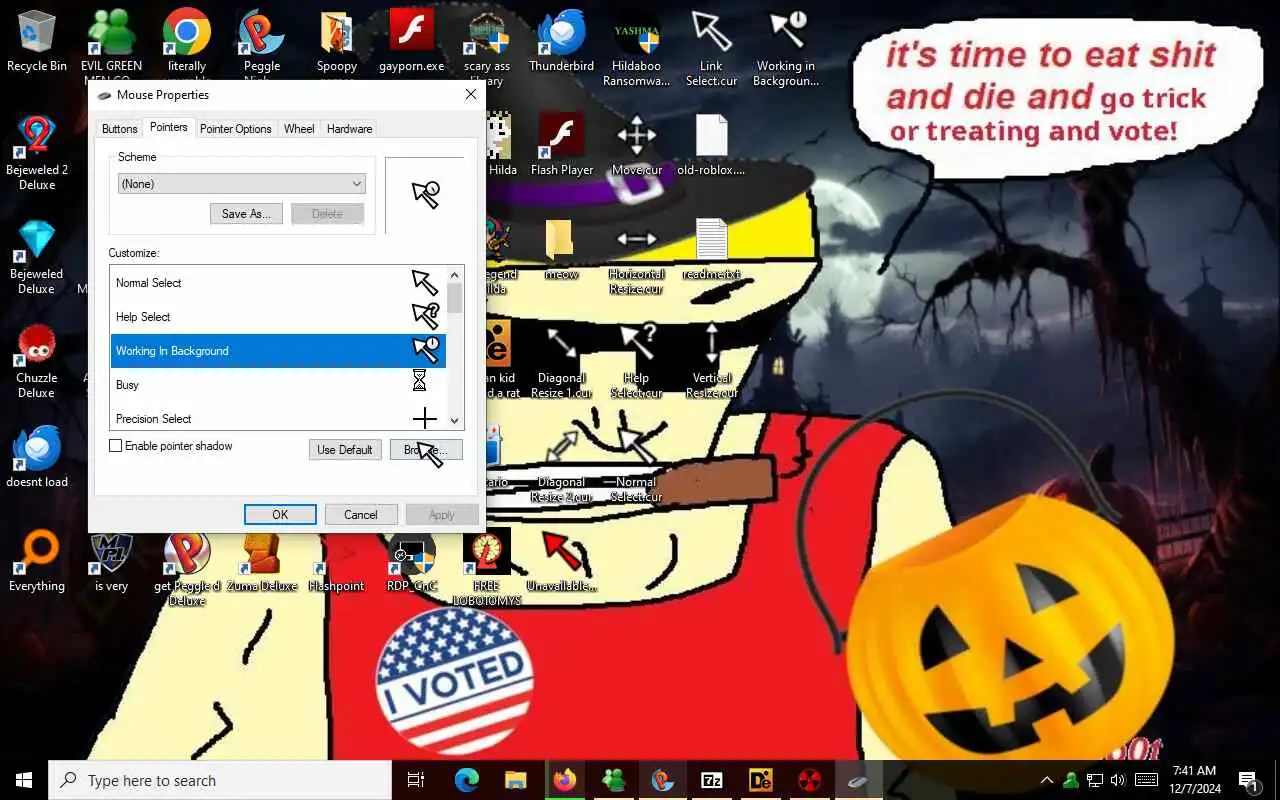The width and height of the screenshot is (1280, 800).
Task: Open the volume control in system tray
Action: point(1117,780)
